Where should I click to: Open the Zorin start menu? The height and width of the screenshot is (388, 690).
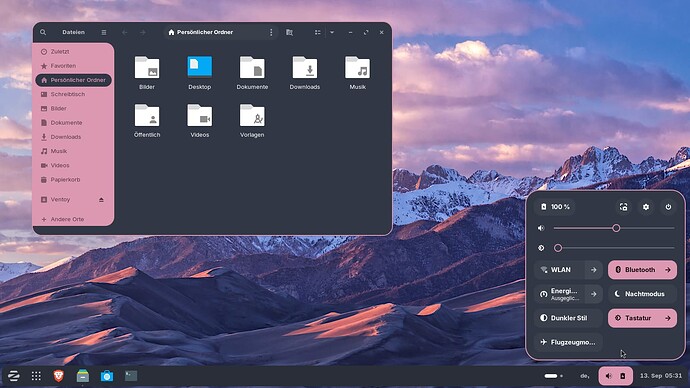[x=14, y=376]
